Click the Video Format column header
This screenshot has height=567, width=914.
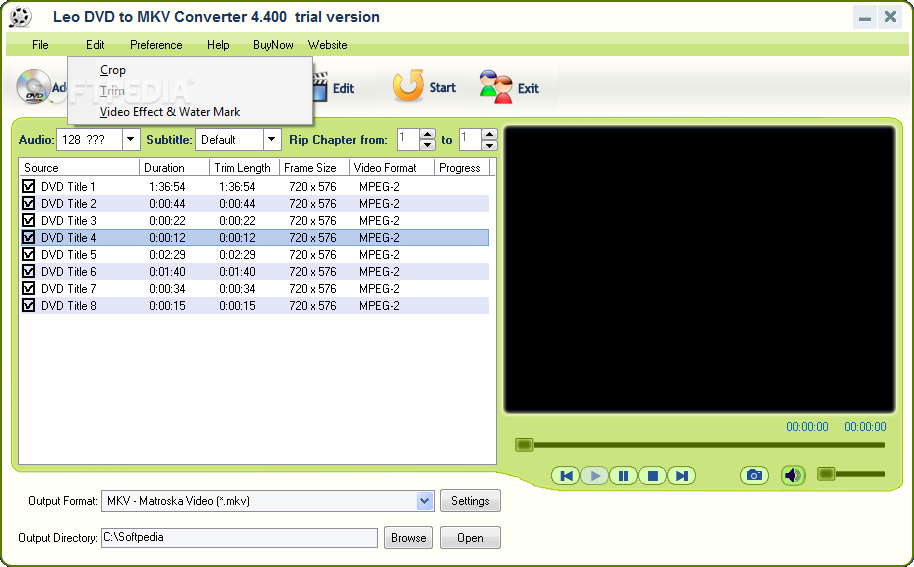[392, 168]
